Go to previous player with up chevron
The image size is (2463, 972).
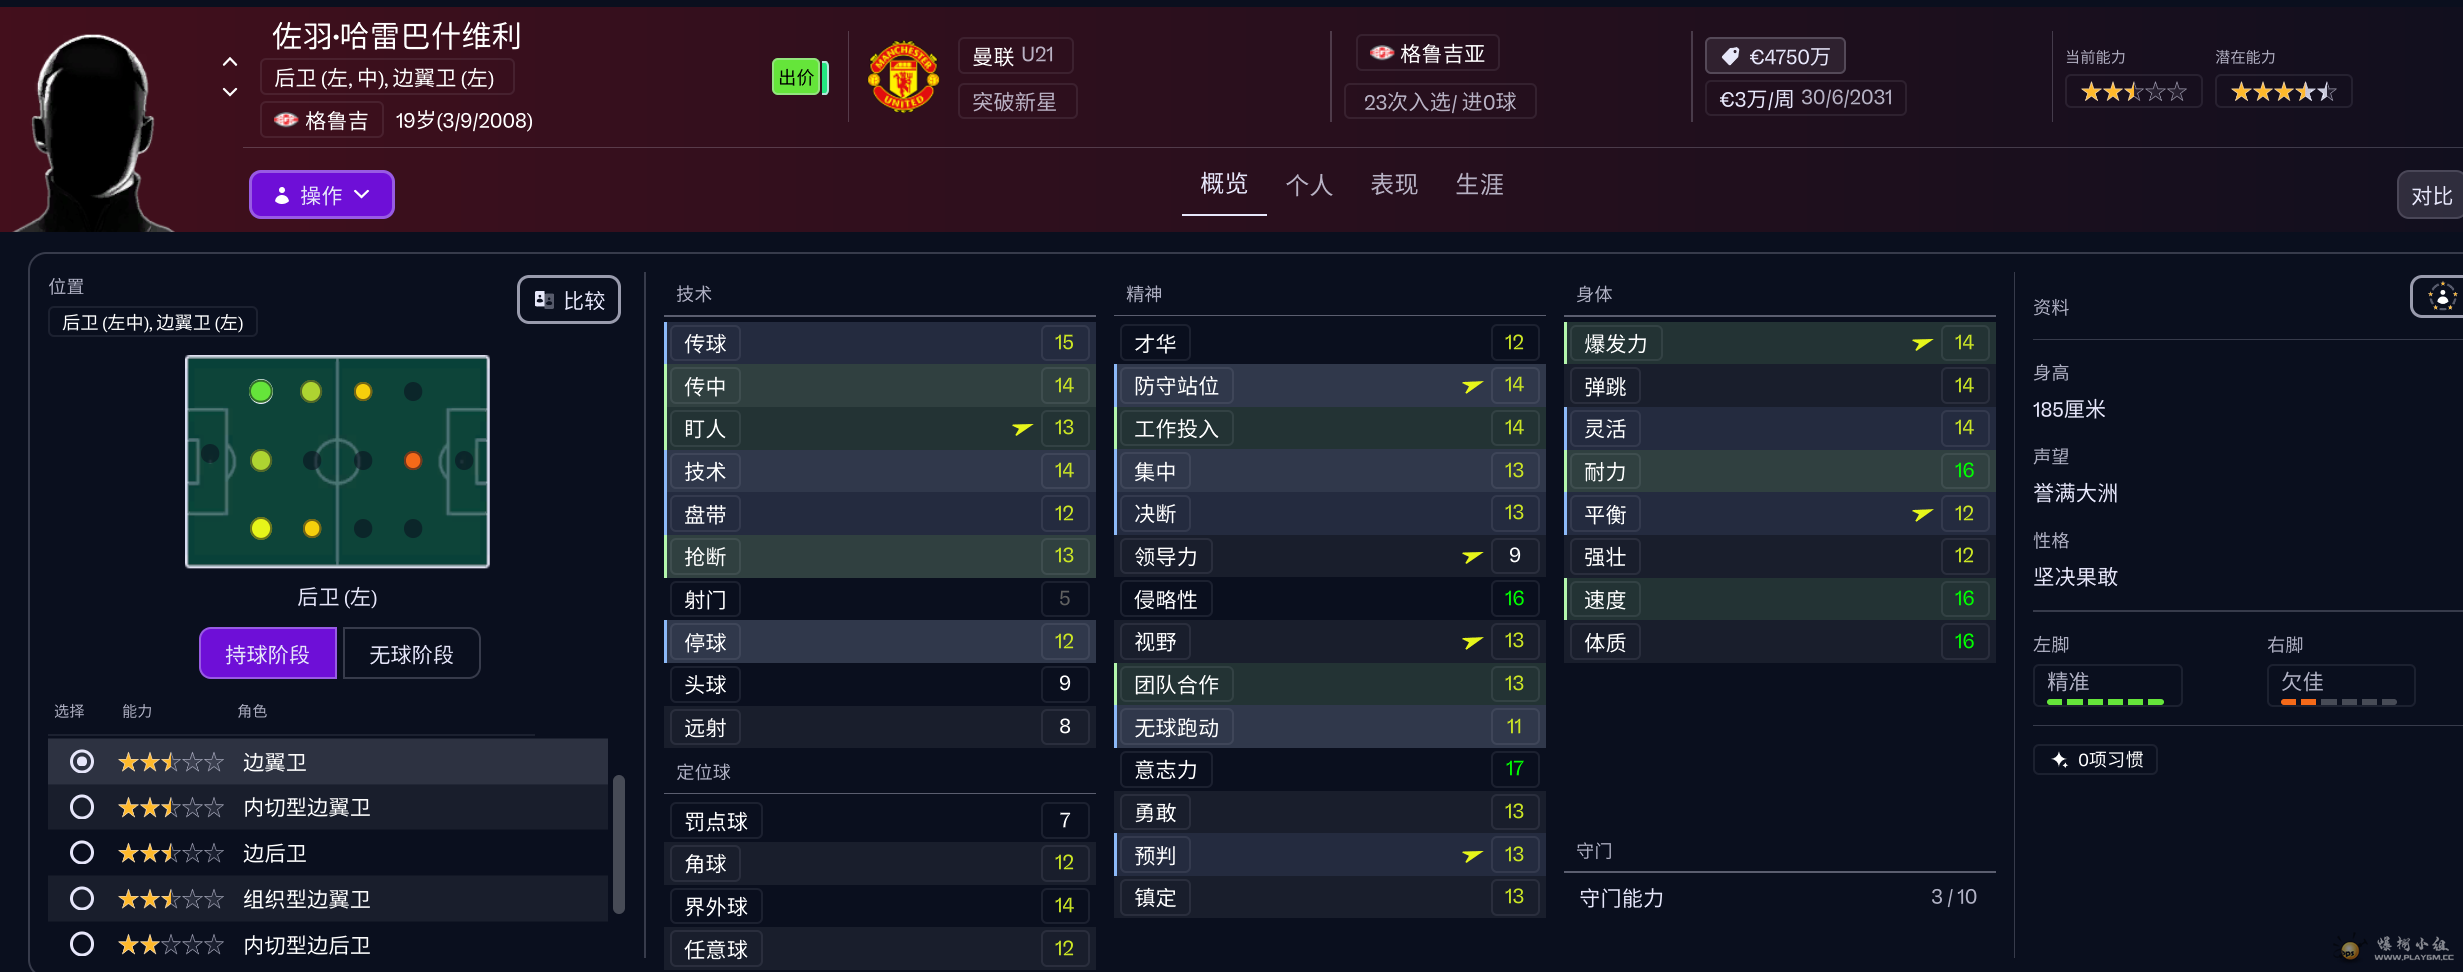230,62
